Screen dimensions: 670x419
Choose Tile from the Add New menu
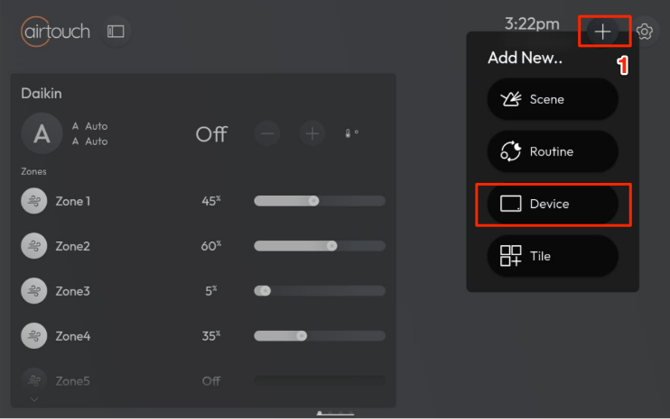tap(552, 256)
